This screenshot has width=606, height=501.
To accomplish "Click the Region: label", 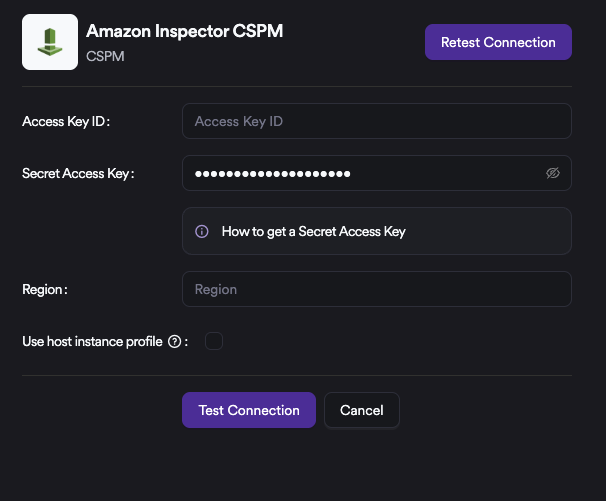I will pyautogui.click(x=45, y=290).
